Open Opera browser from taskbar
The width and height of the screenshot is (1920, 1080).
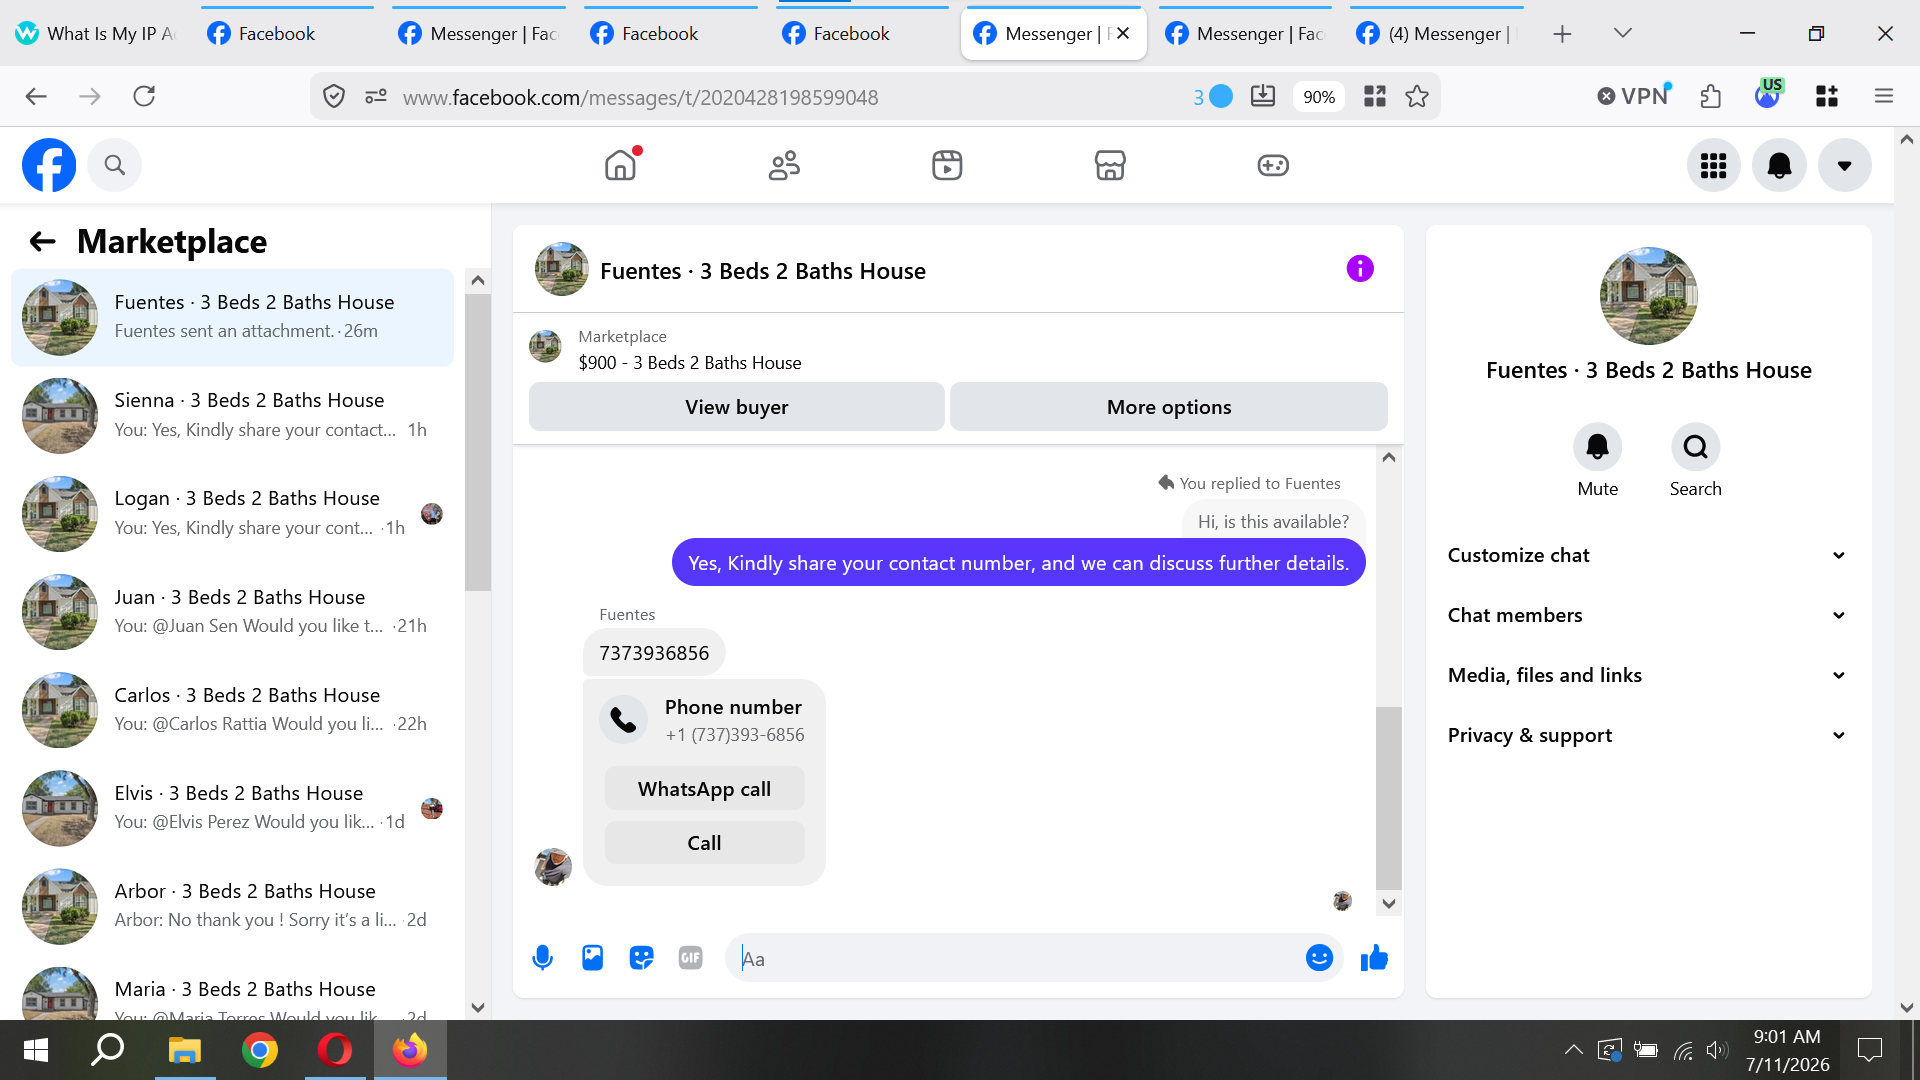click(335, 1050)
